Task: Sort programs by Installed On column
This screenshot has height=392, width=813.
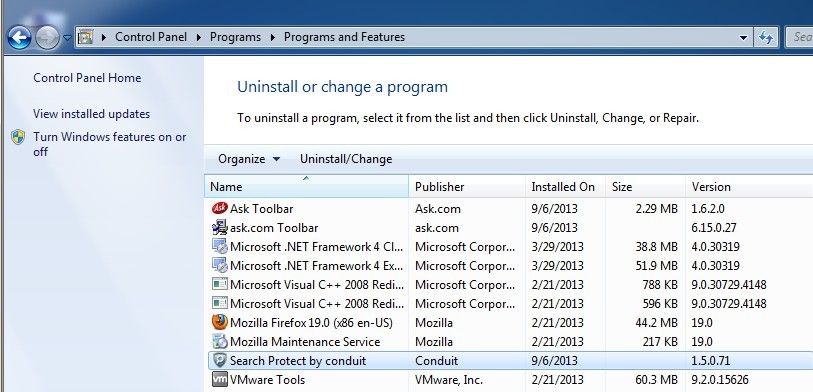Action: (566, 187)
